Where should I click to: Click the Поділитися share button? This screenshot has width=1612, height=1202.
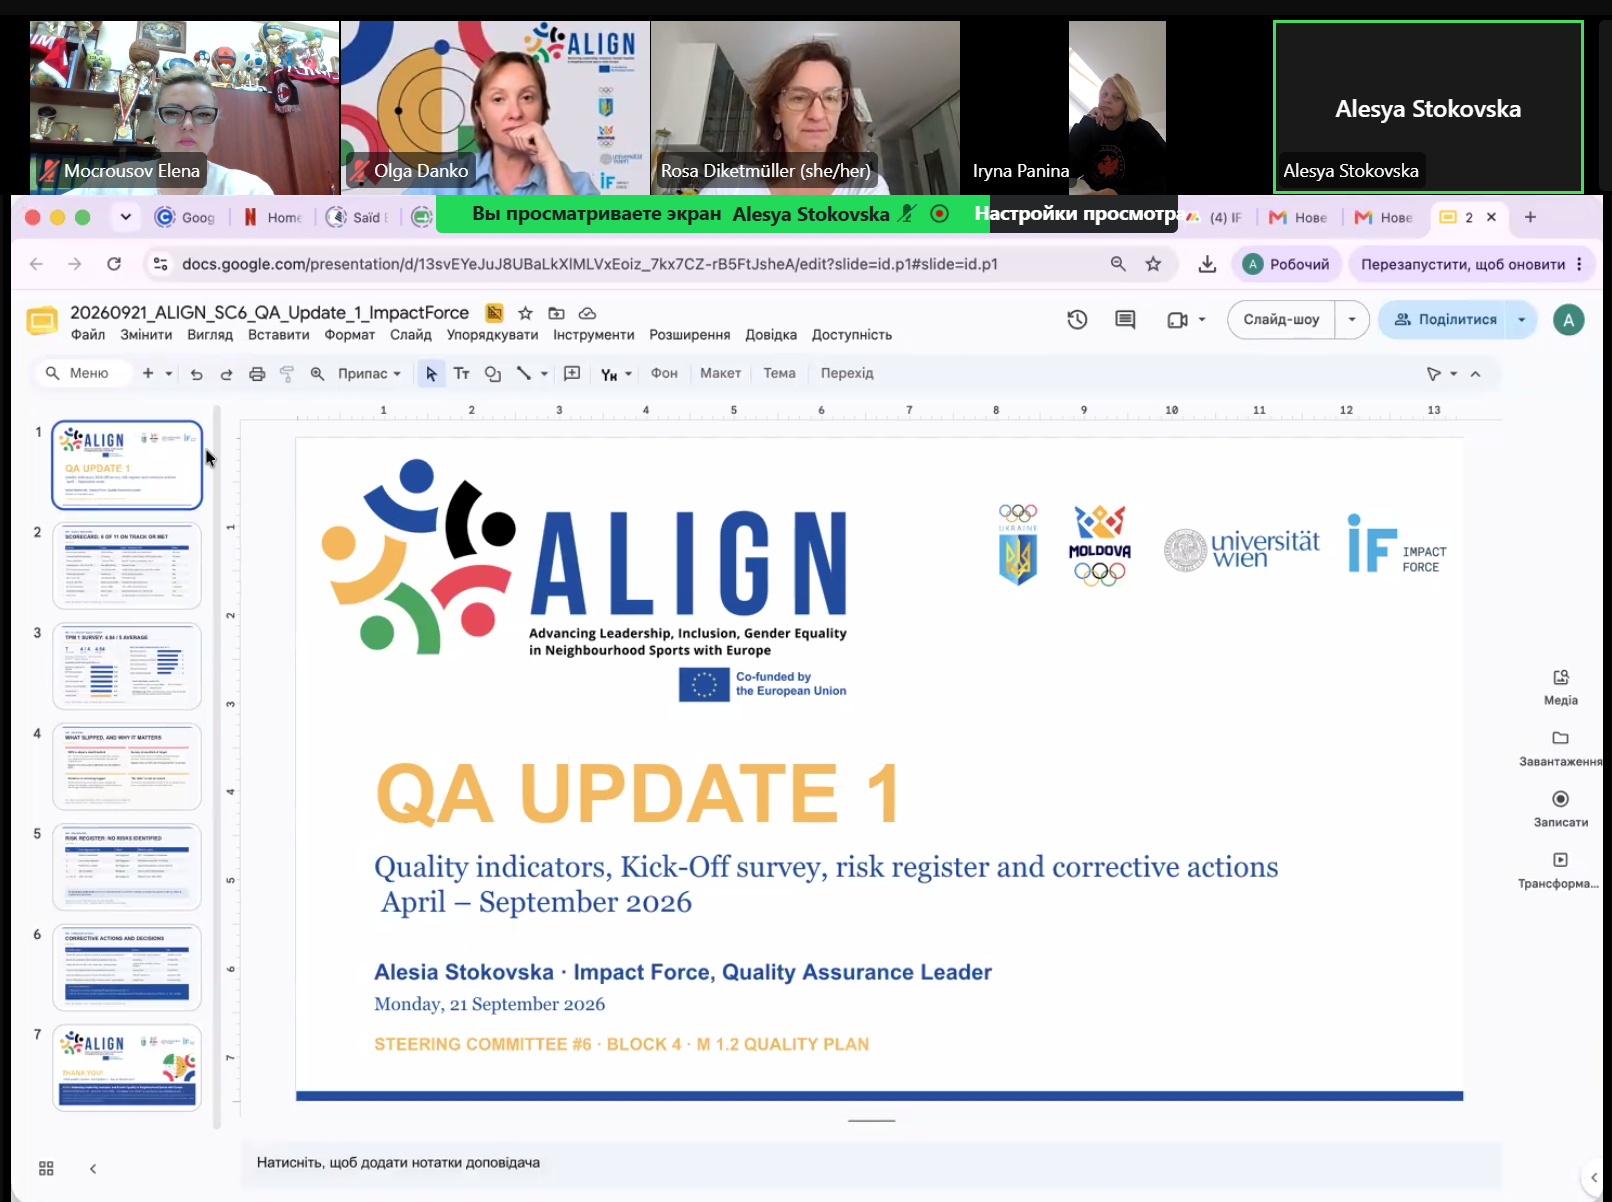pyautogui.click(x=1445, y=320)
